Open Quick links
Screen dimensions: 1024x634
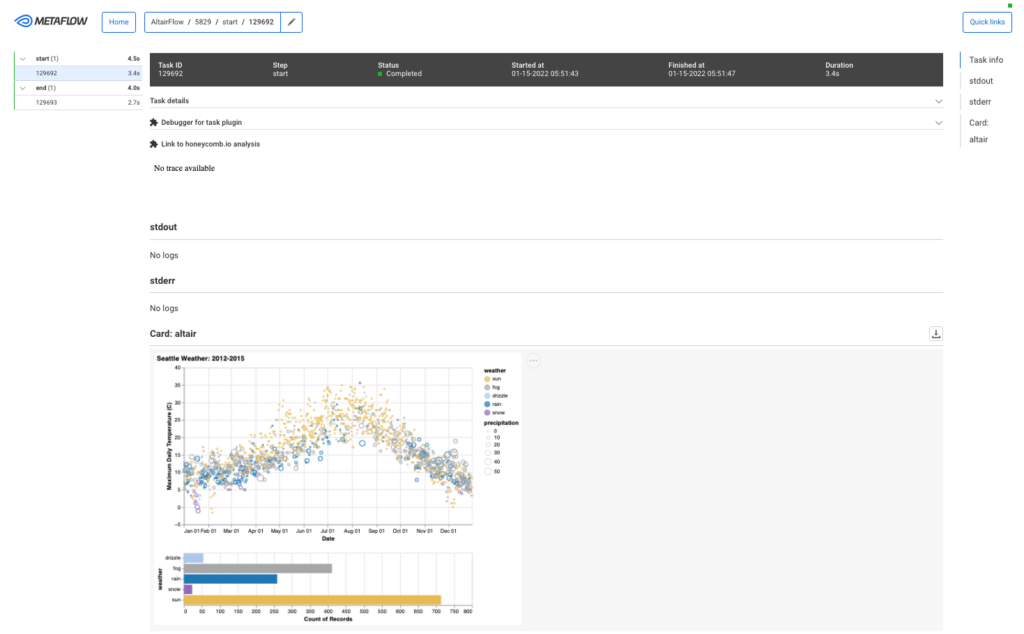click(x=987, y=22)
